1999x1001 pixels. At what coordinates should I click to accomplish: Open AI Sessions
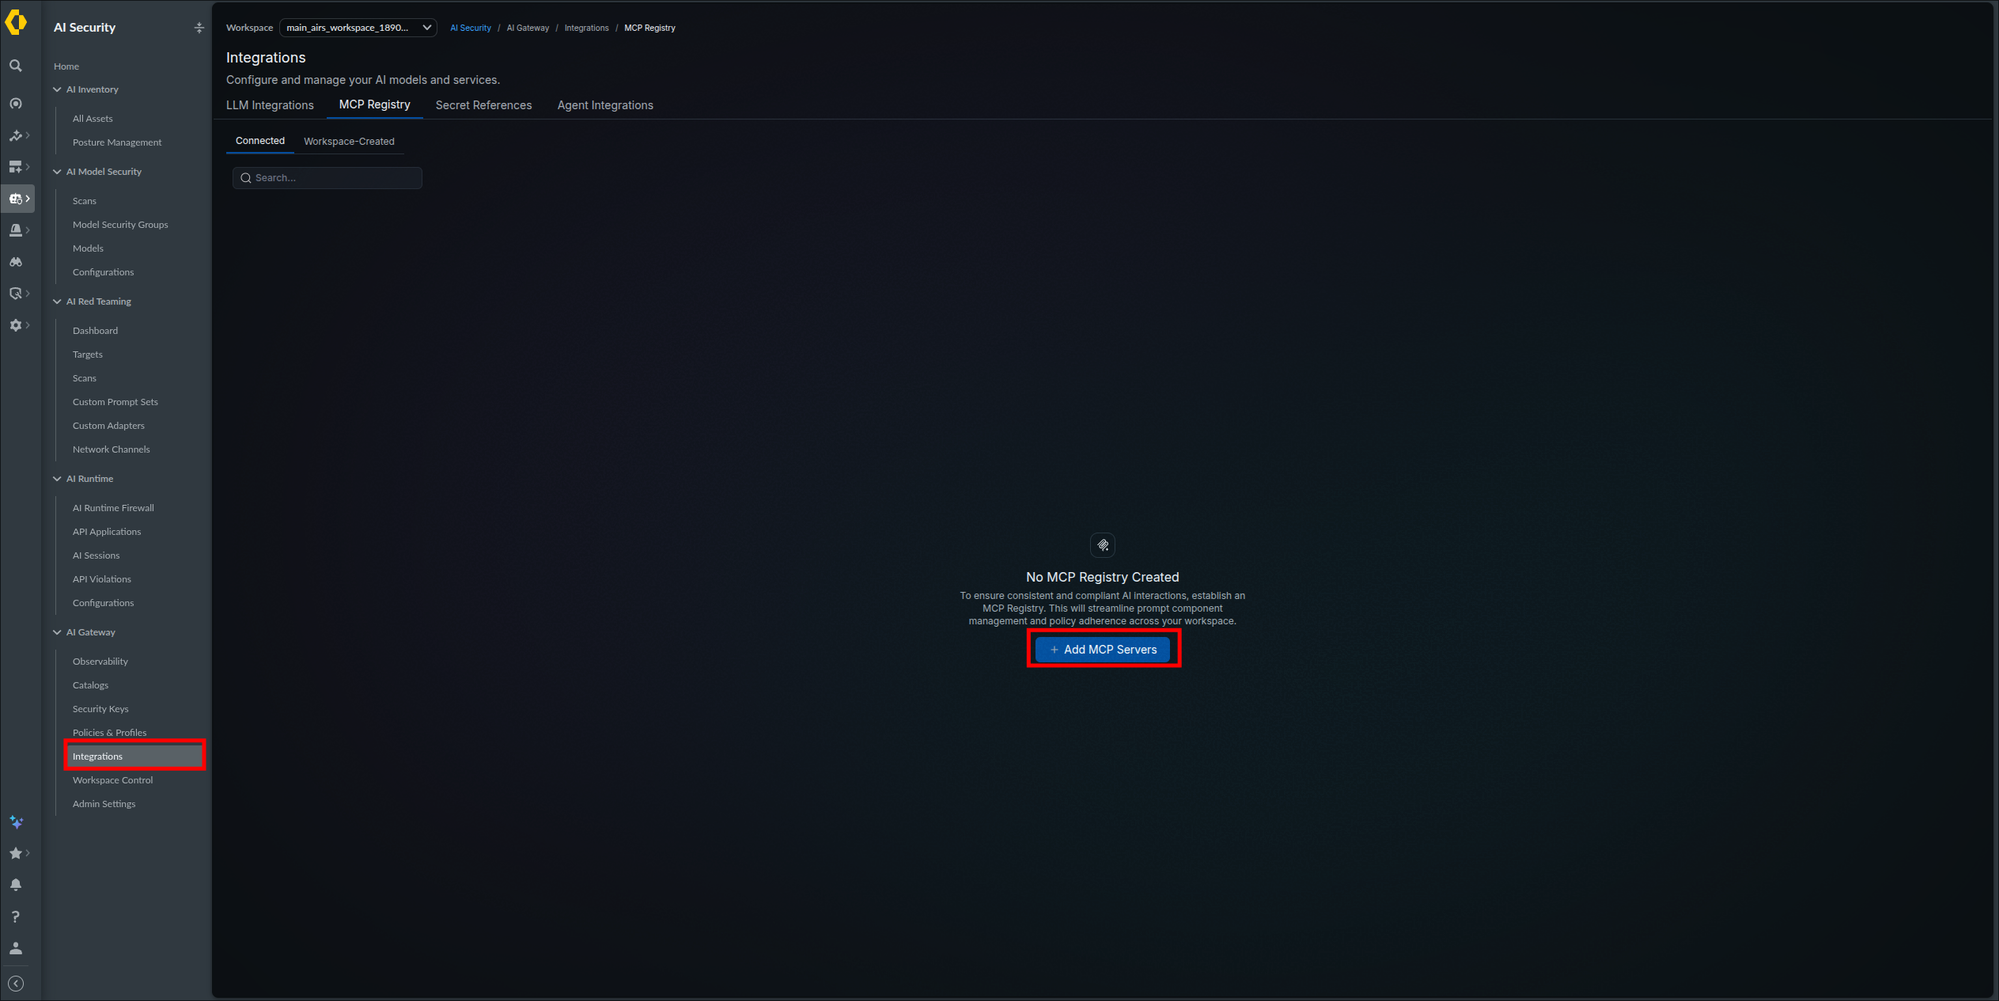tap(96, 556)
